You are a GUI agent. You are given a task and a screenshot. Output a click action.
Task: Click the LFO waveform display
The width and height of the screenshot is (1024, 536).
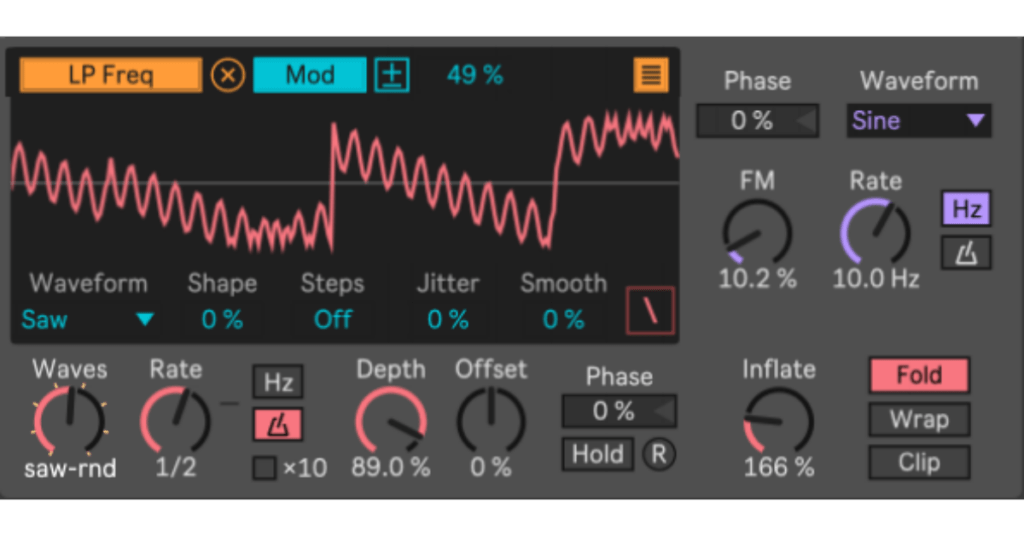pyautogui.click(x=345, y=183)
